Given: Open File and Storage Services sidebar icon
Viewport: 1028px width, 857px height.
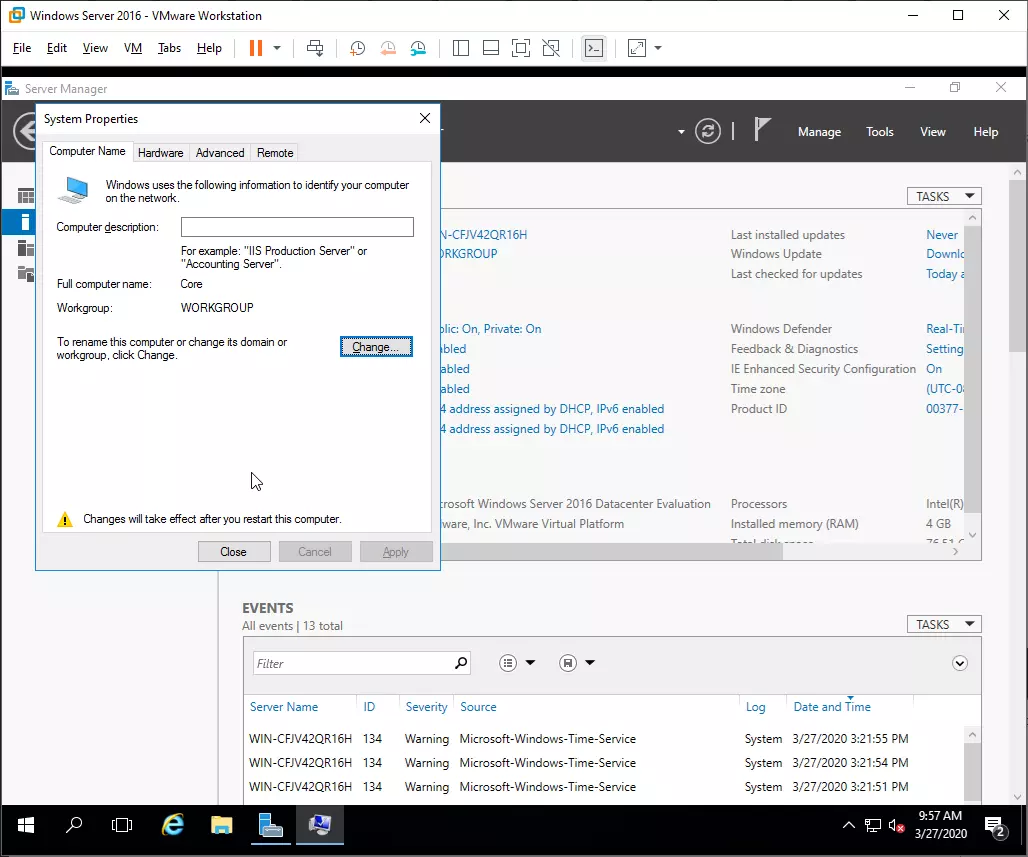Looking at the screenshot, I should pos(26,273).
